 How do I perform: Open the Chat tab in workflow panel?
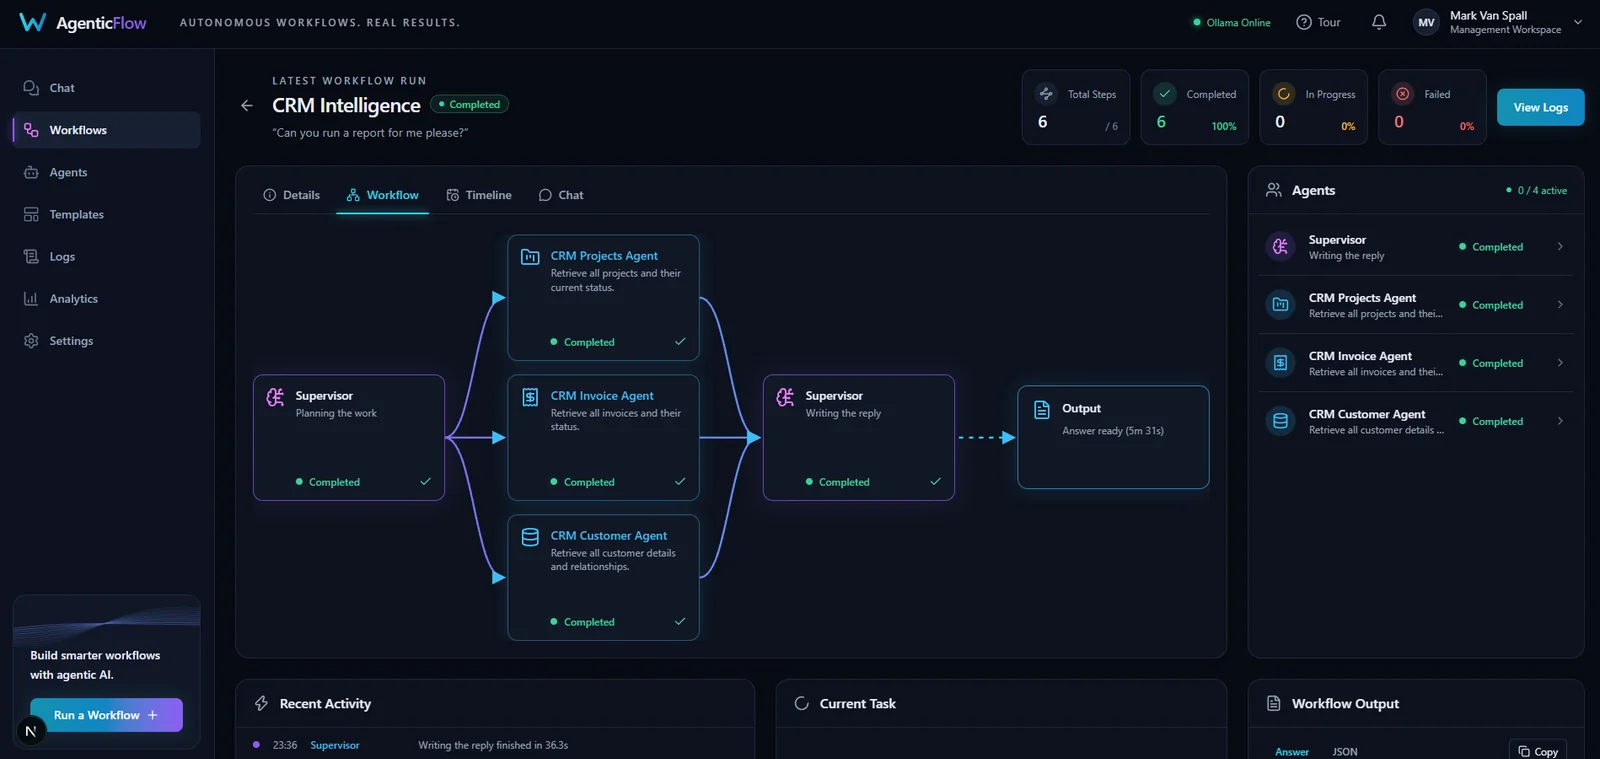click(x=561, y=195)
